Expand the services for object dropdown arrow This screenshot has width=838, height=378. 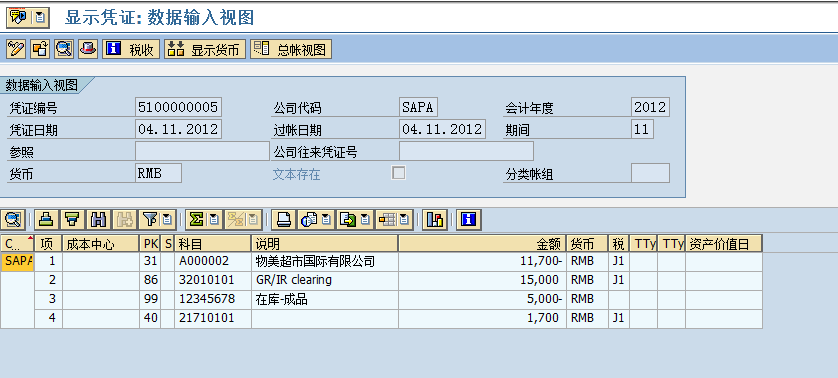point(40,18)
